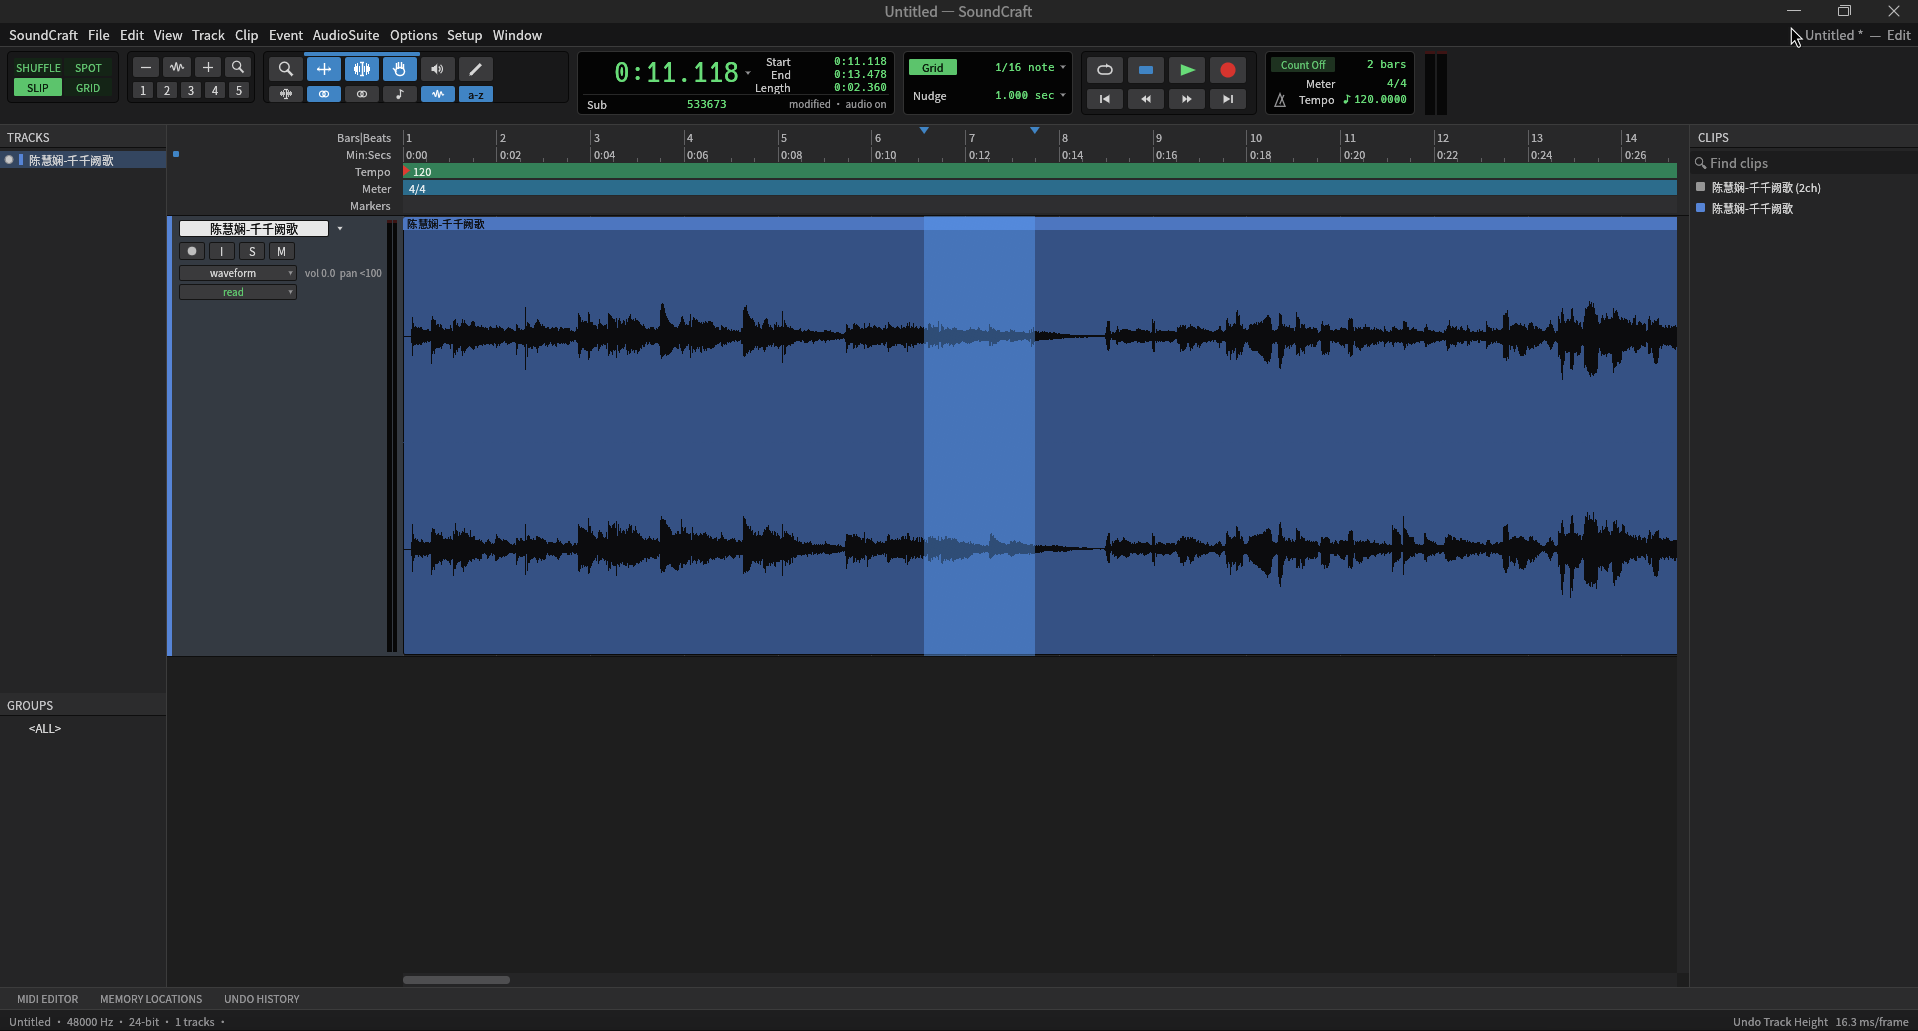Image resolution: width=1918 pixels, height=1031 pixels.
Task: Switch to the UNDO HISTORY tab
Action: click(262, 999)
